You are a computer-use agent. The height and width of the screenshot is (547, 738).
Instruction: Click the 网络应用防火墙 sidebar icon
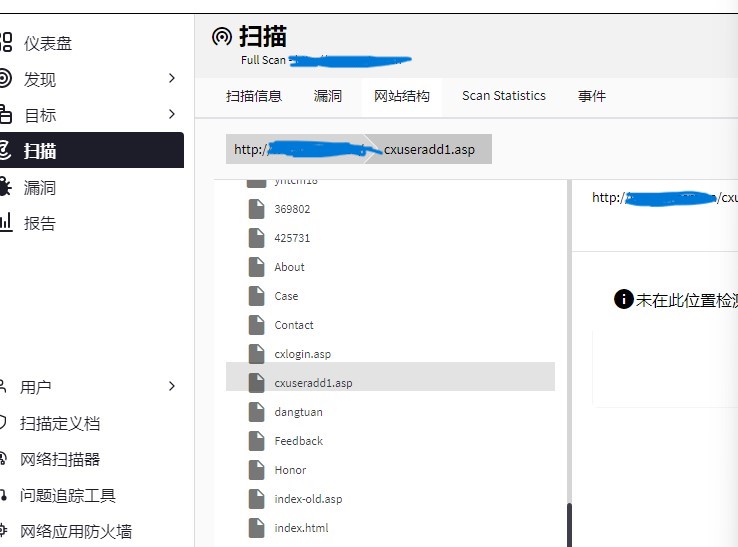pos(3,530)
